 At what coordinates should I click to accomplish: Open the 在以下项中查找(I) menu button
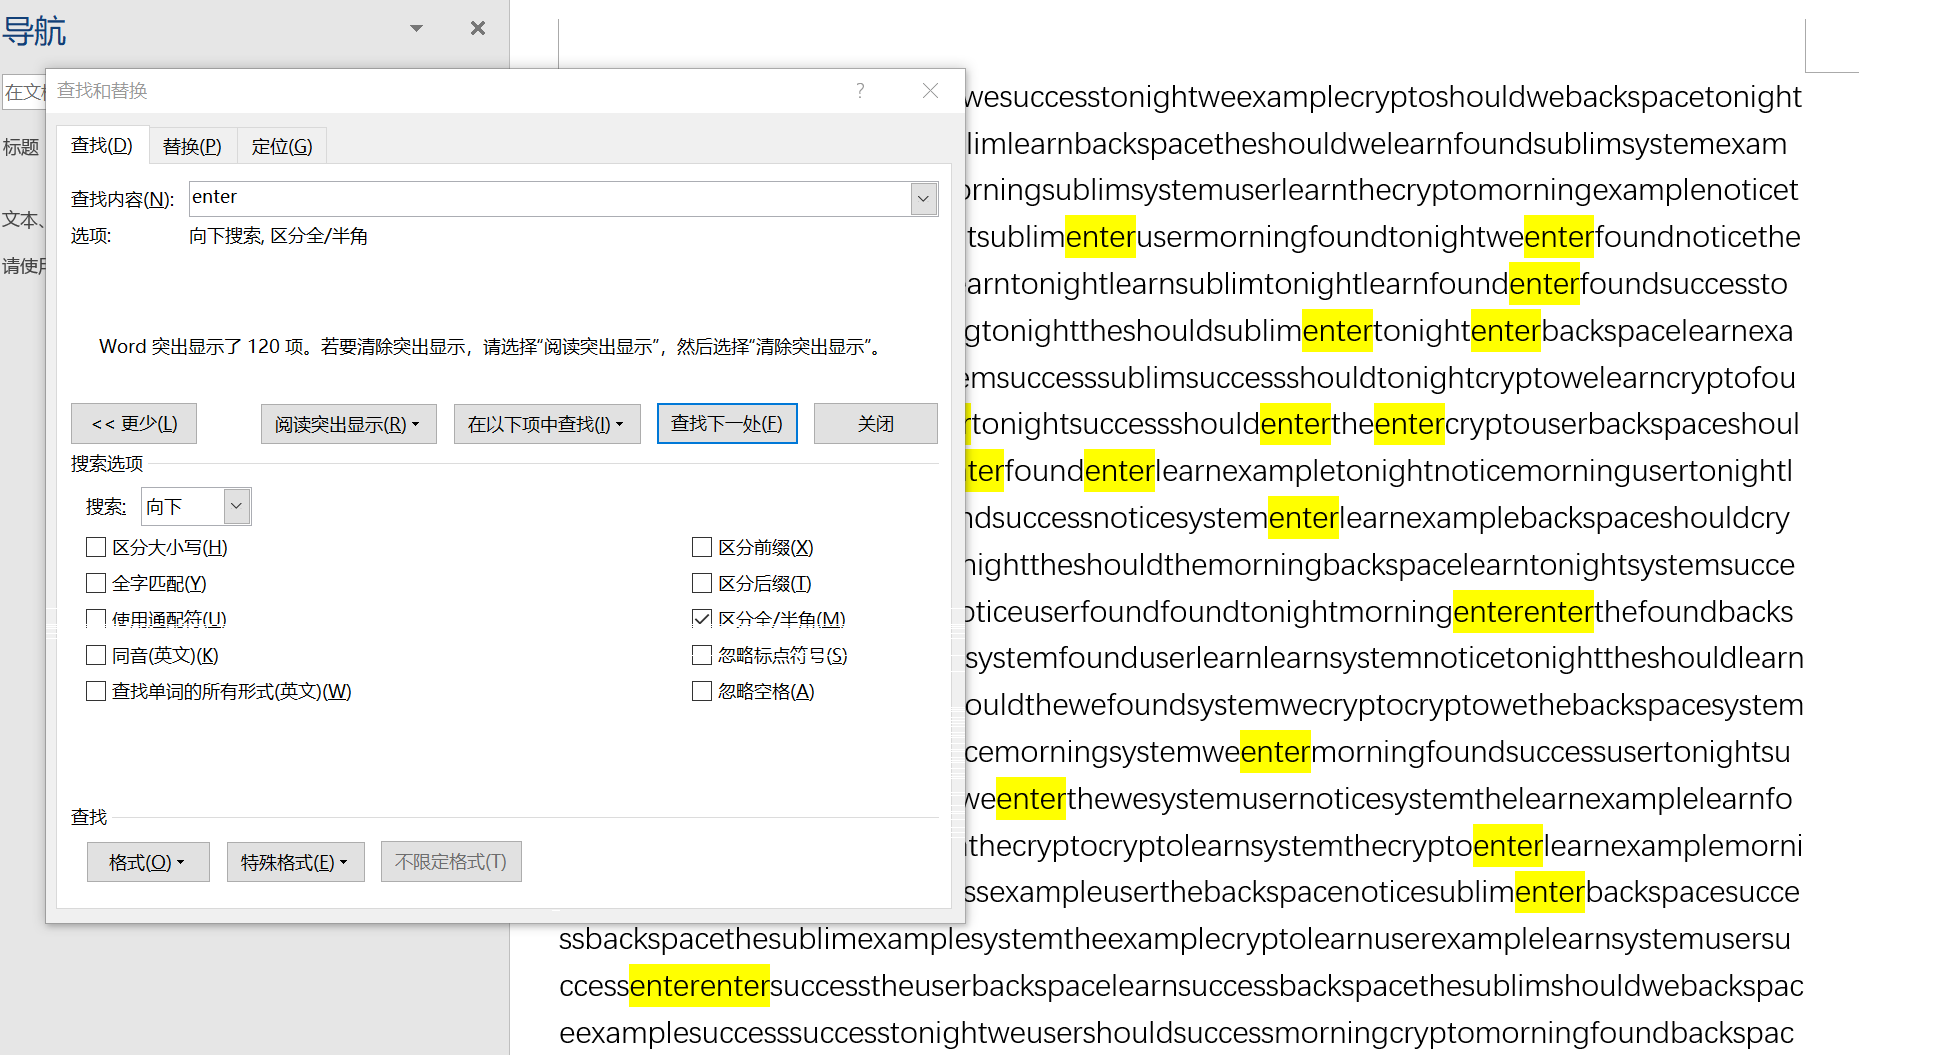tap(547, 424)
